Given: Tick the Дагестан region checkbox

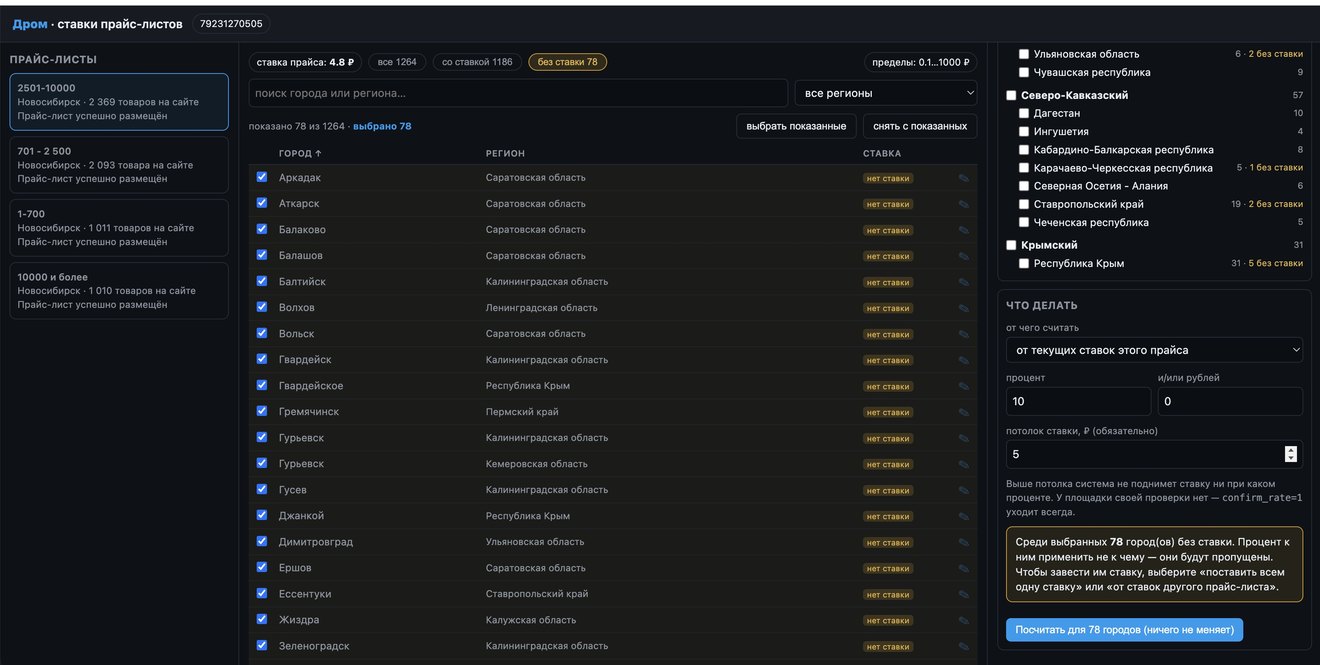Looking at the screenshot, I should pyautogui.click(x=1024, y=113).
